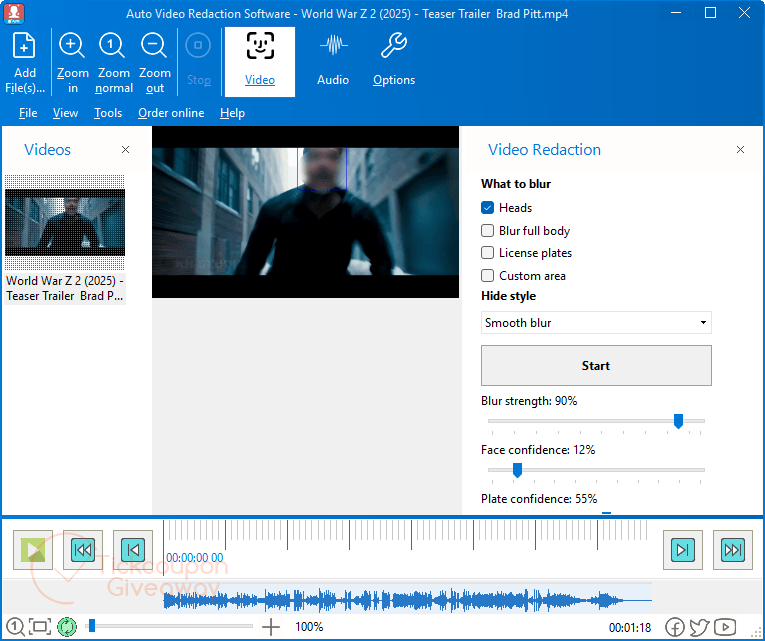Close the Videos panel

tap(125, 149)
